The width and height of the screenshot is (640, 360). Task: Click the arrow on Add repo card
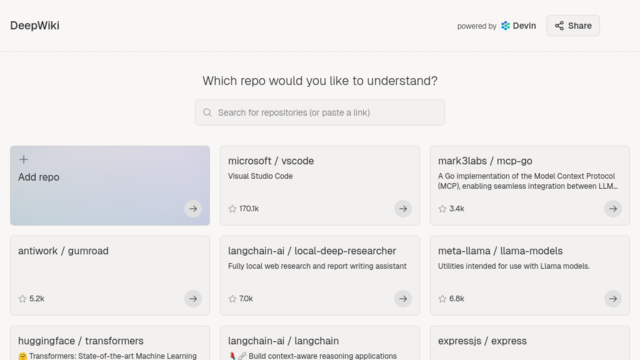pyautogui.click(x=193, y=209)
